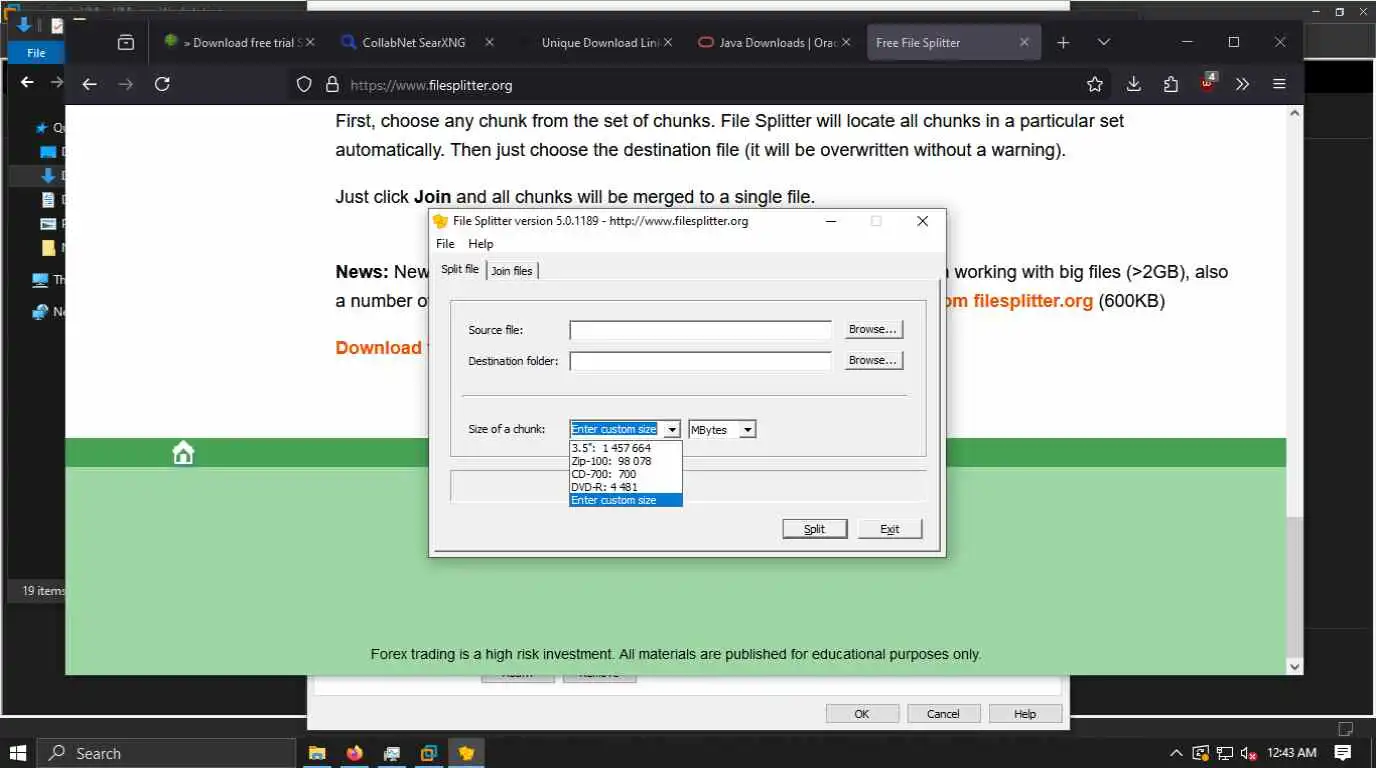Screen dimensions: 1376x768
Task: Switch to the Join files tab
Action: 512,271
